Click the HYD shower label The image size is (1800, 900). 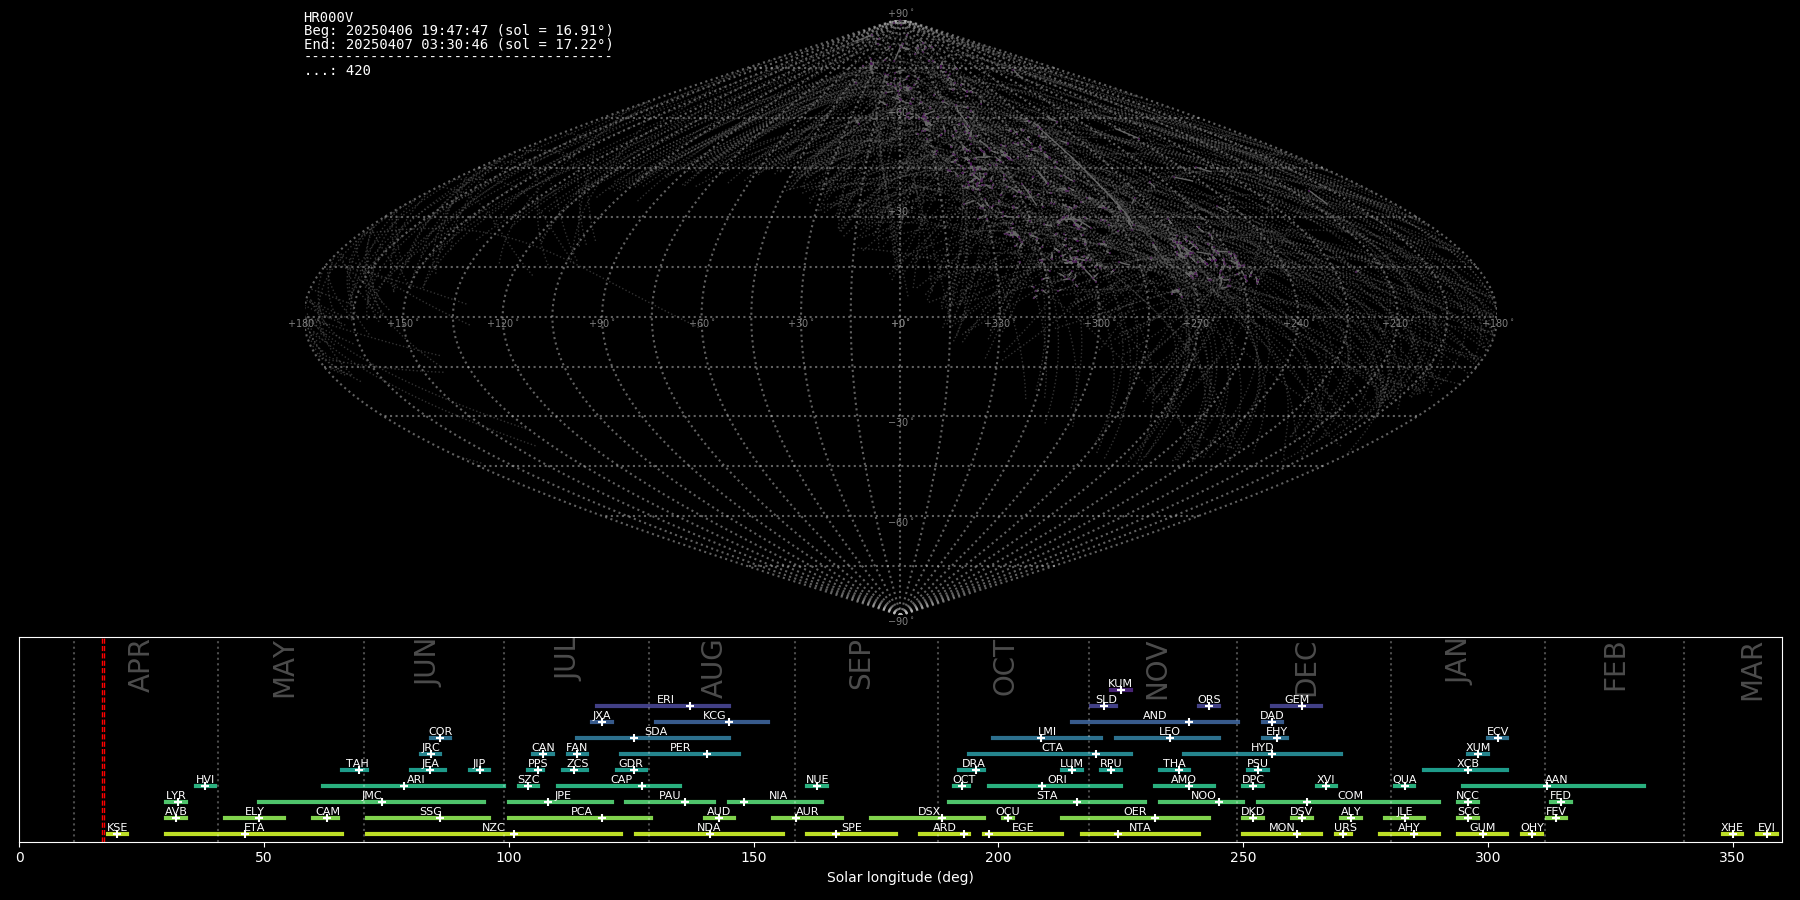(x=1262, y=748)
